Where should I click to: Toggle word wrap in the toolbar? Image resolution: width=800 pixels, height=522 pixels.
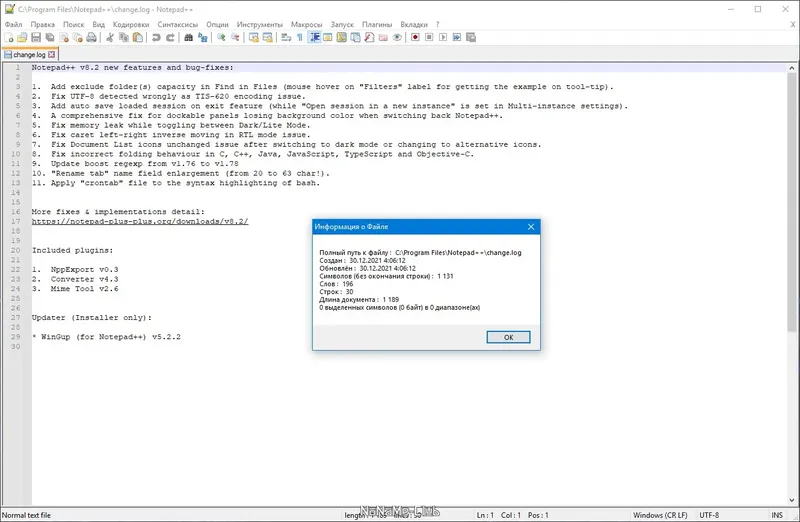pos(286,37)
